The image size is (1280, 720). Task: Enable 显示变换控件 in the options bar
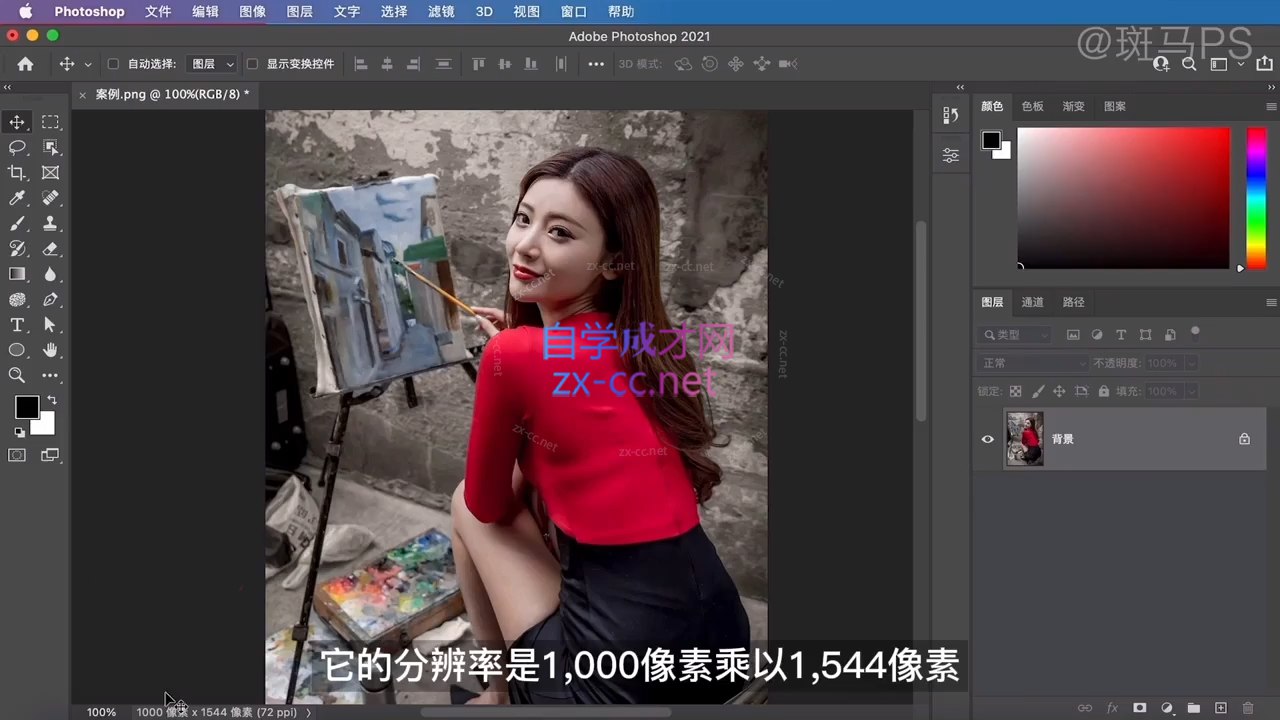coord(252,63)
